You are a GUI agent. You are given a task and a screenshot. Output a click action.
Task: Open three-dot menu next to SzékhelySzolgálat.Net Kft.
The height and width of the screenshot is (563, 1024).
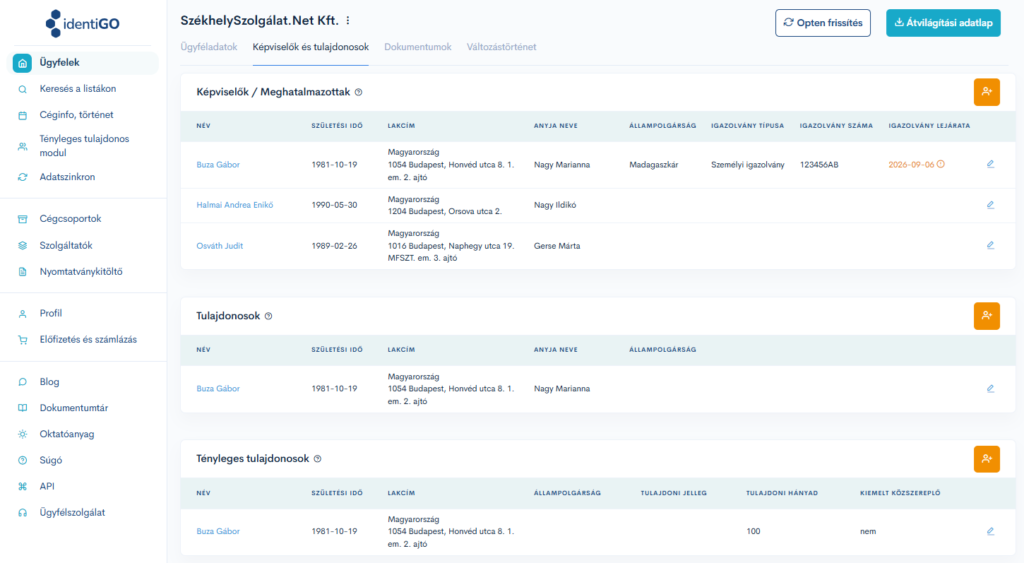coord(348,21)
